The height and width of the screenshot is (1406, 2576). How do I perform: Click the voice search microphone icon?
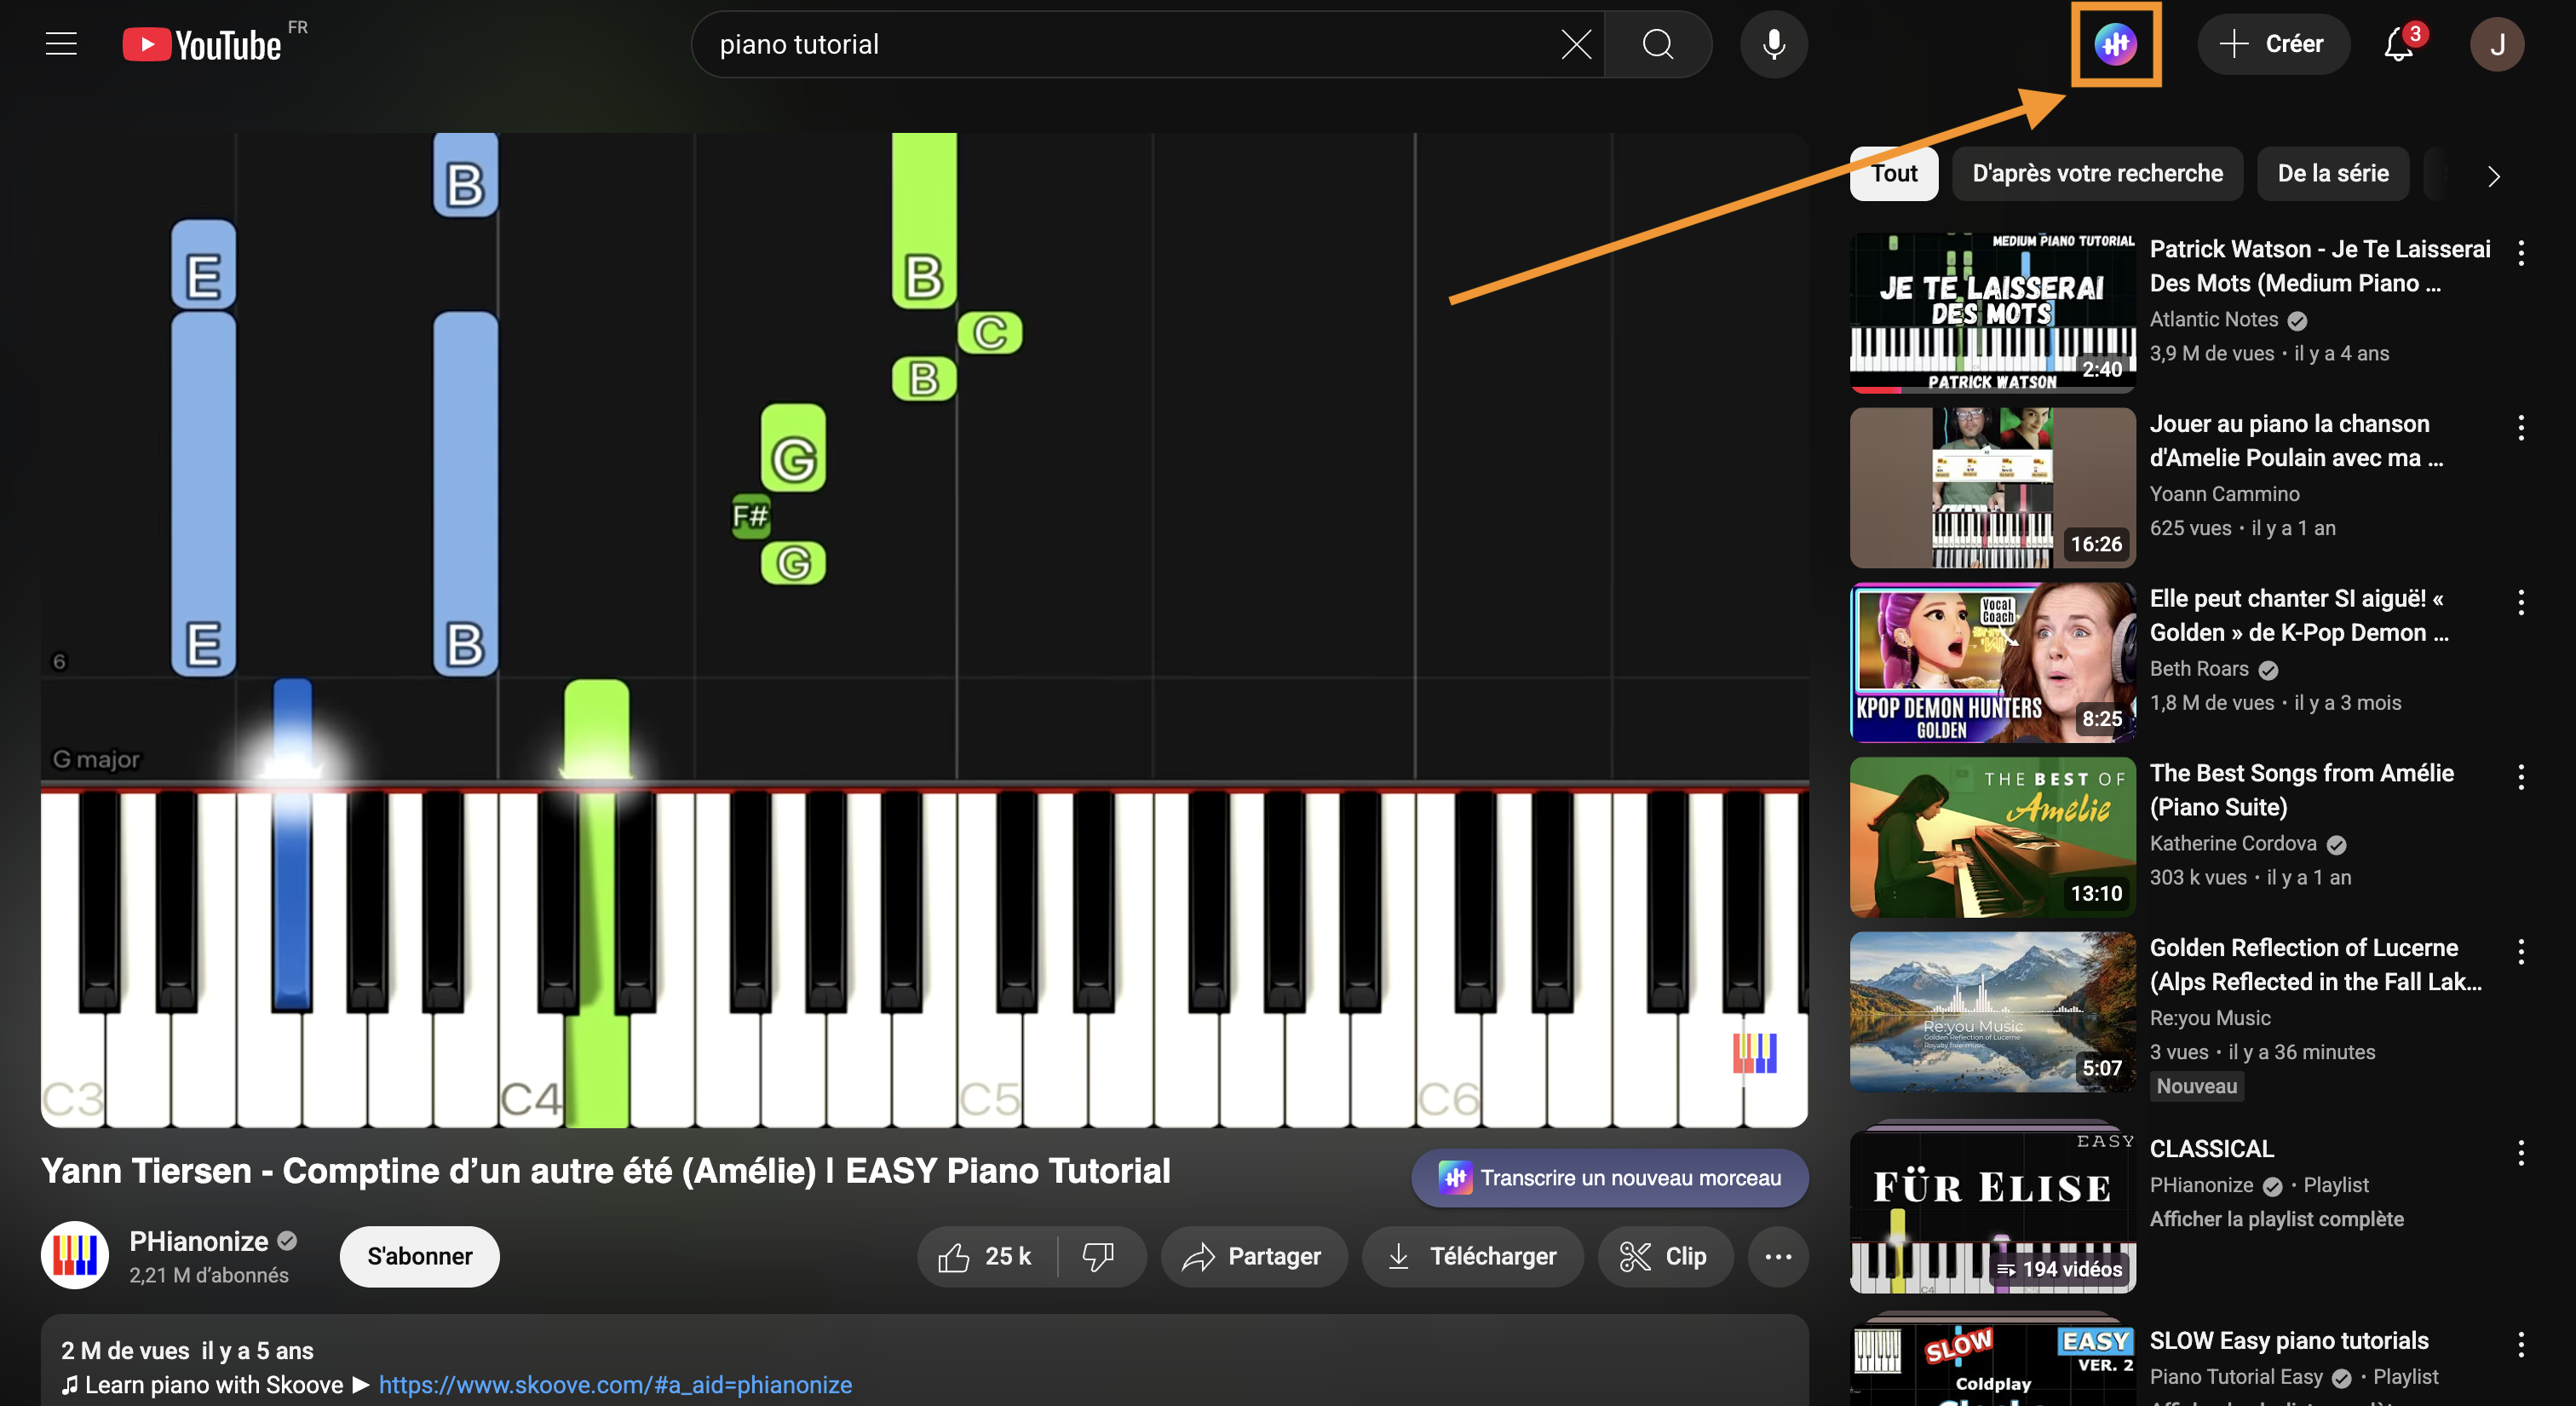(1773, 44)
